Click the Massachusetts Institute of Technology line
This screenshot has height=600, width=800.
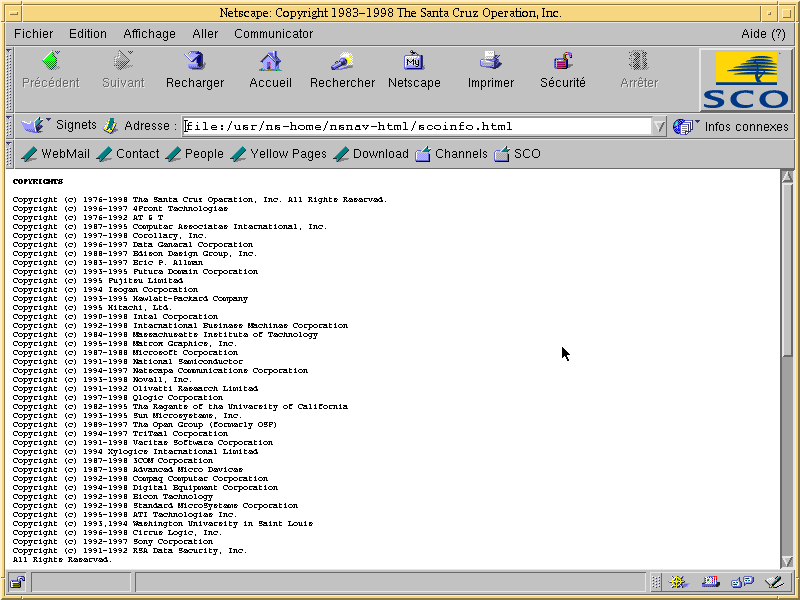click(x=165, y=335)
